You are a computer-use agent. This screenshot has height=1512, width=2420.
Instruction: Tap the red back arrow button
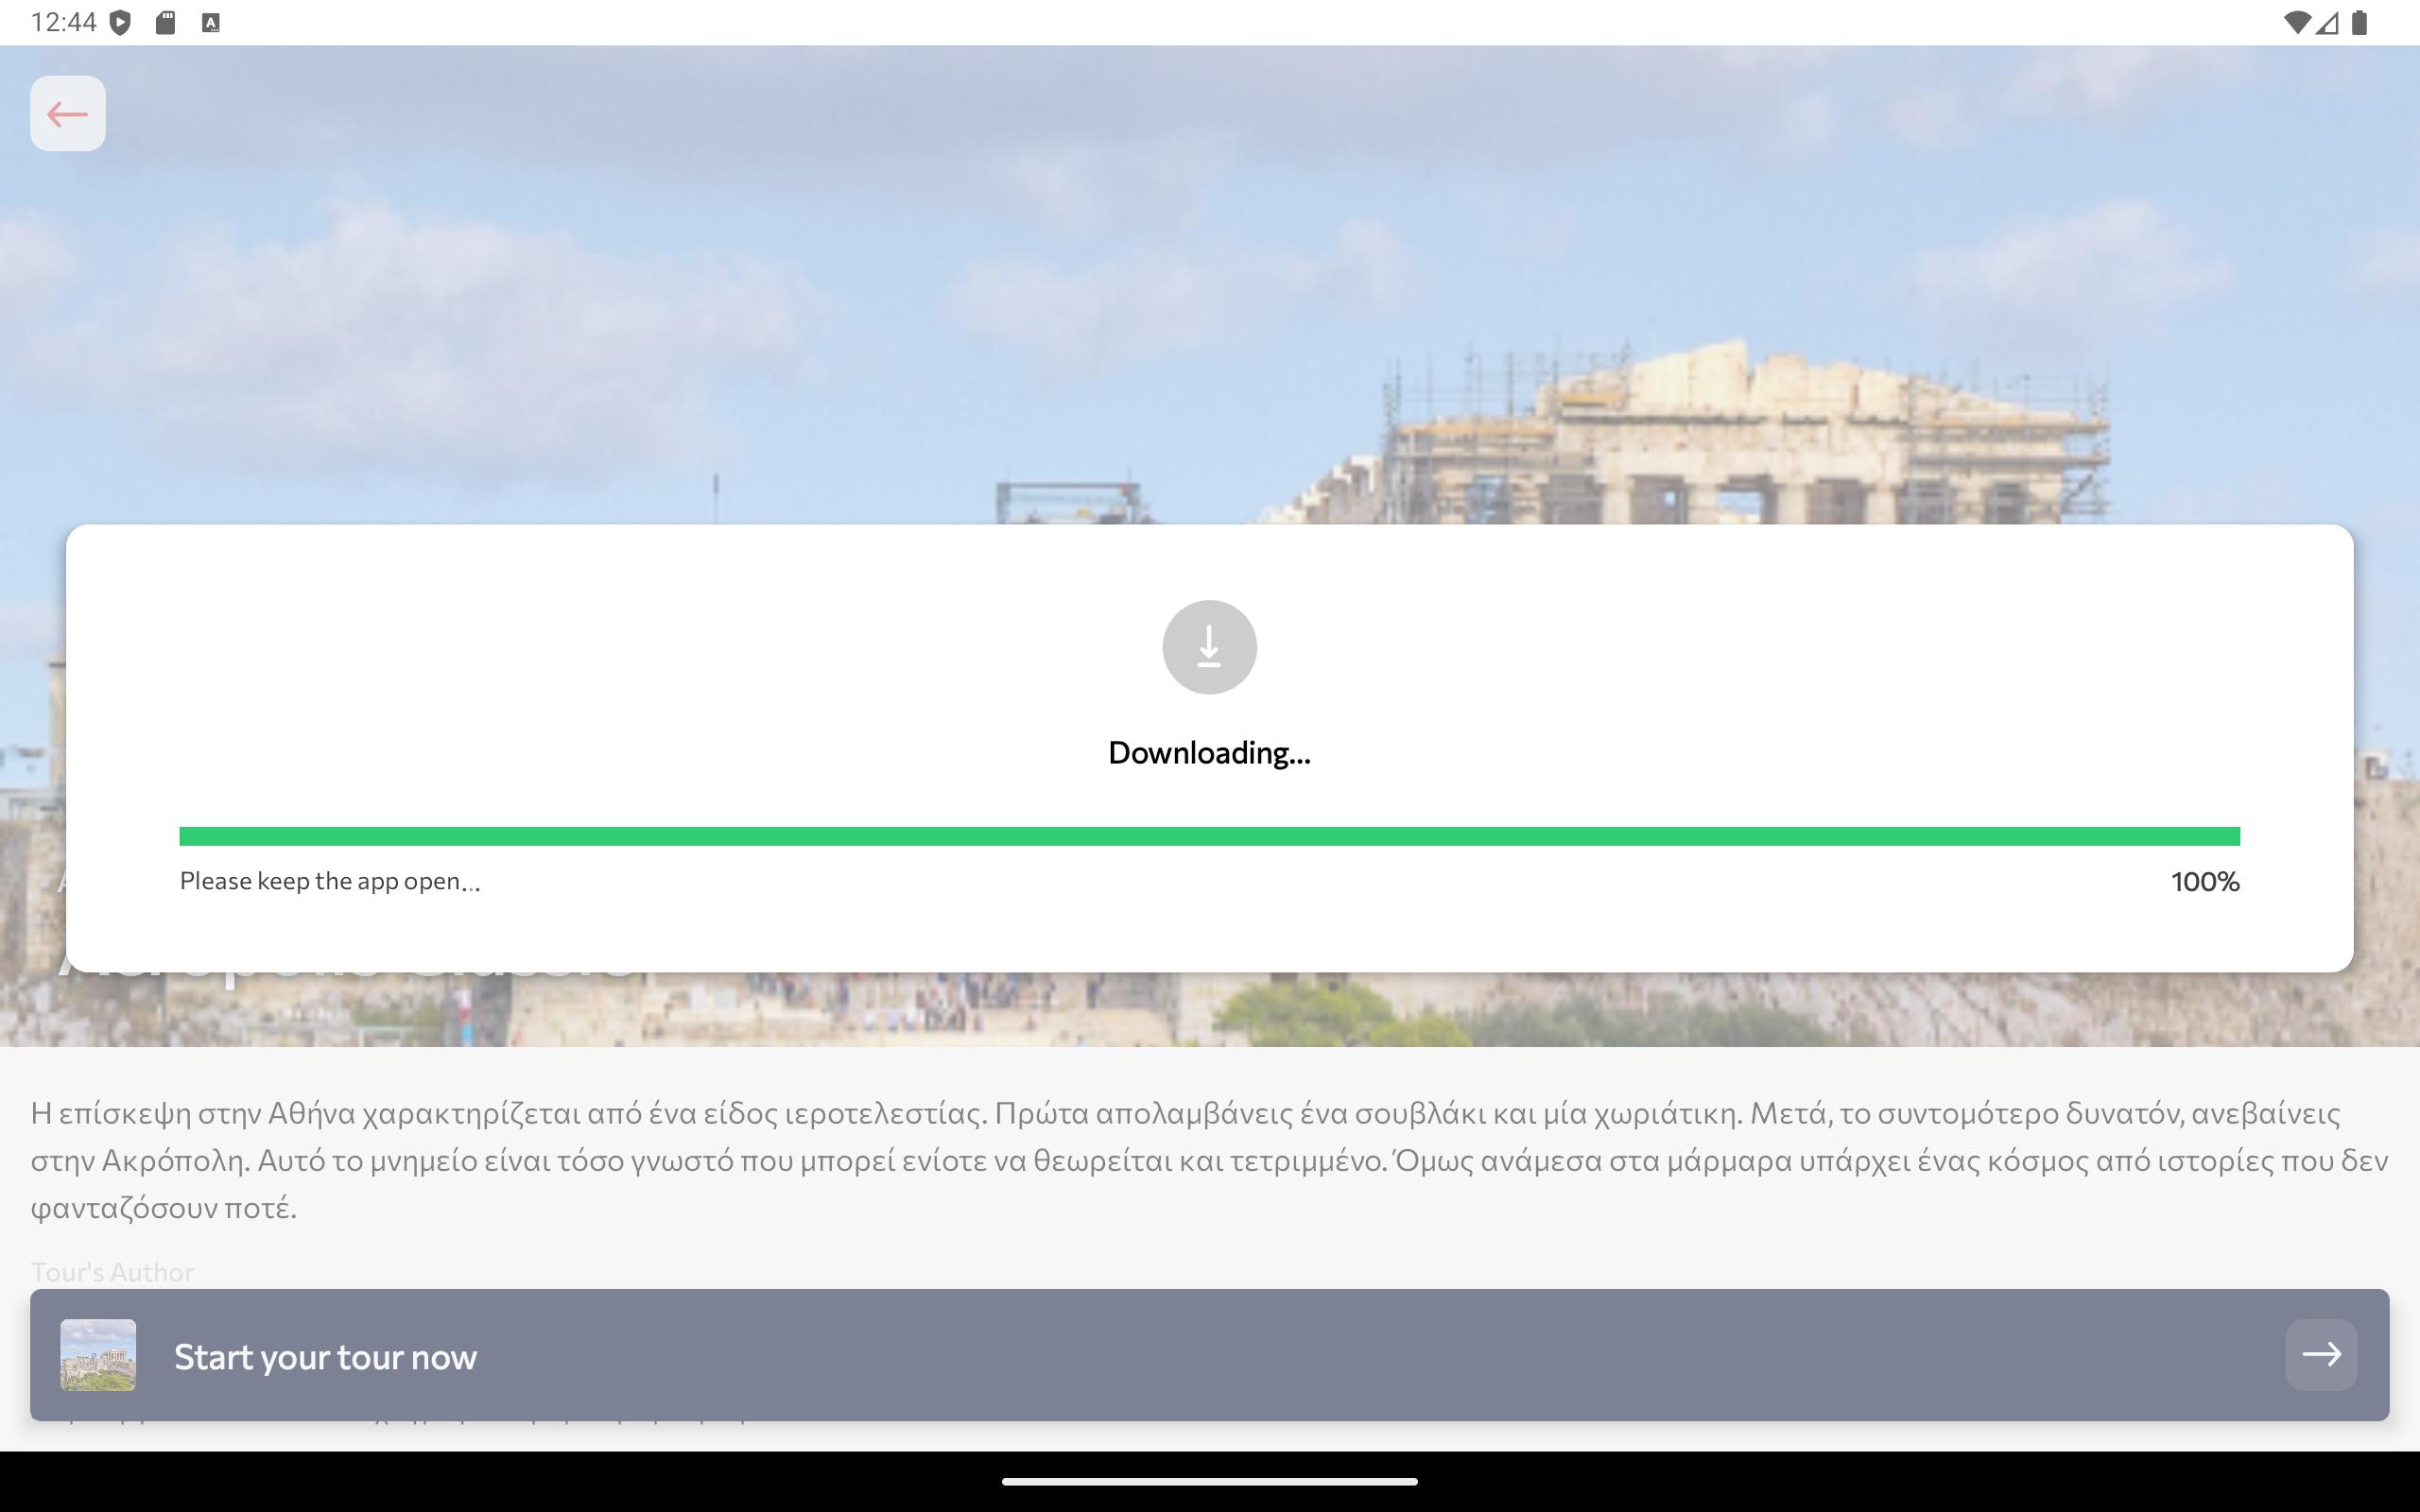(x=67, y=113)
